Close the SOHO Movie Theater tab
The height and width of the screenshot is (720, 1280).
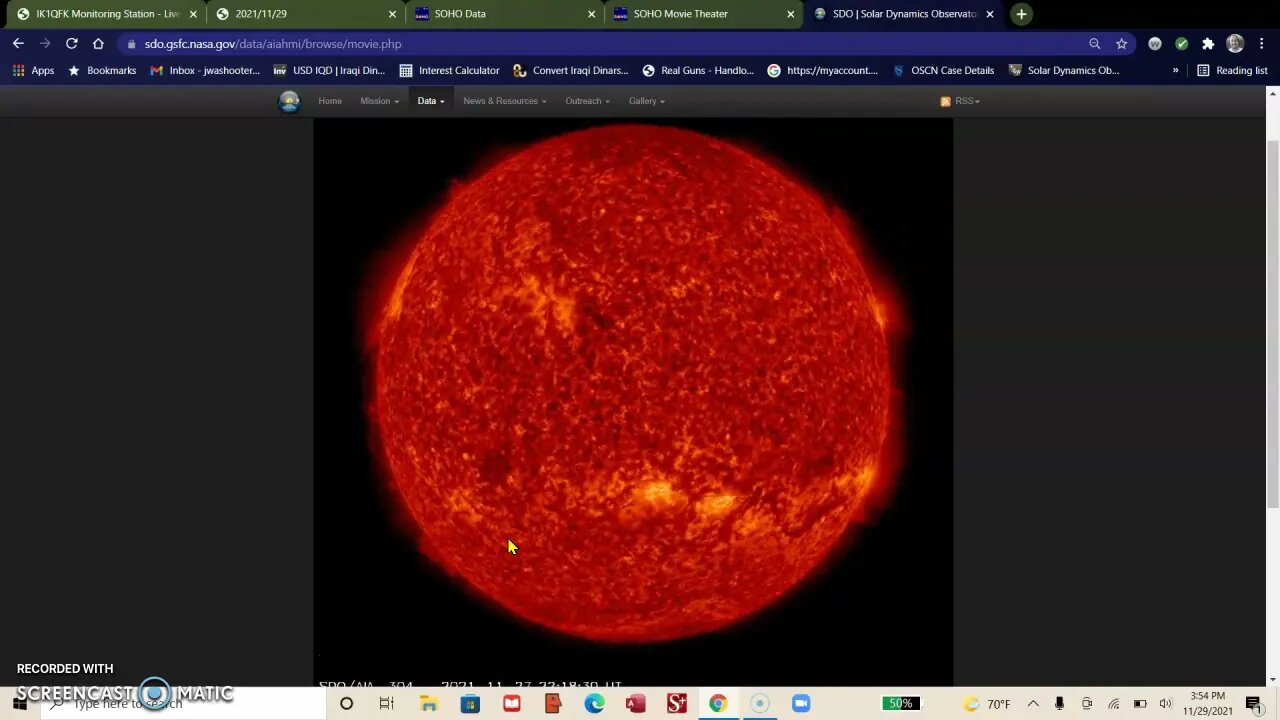coord(790,14)
